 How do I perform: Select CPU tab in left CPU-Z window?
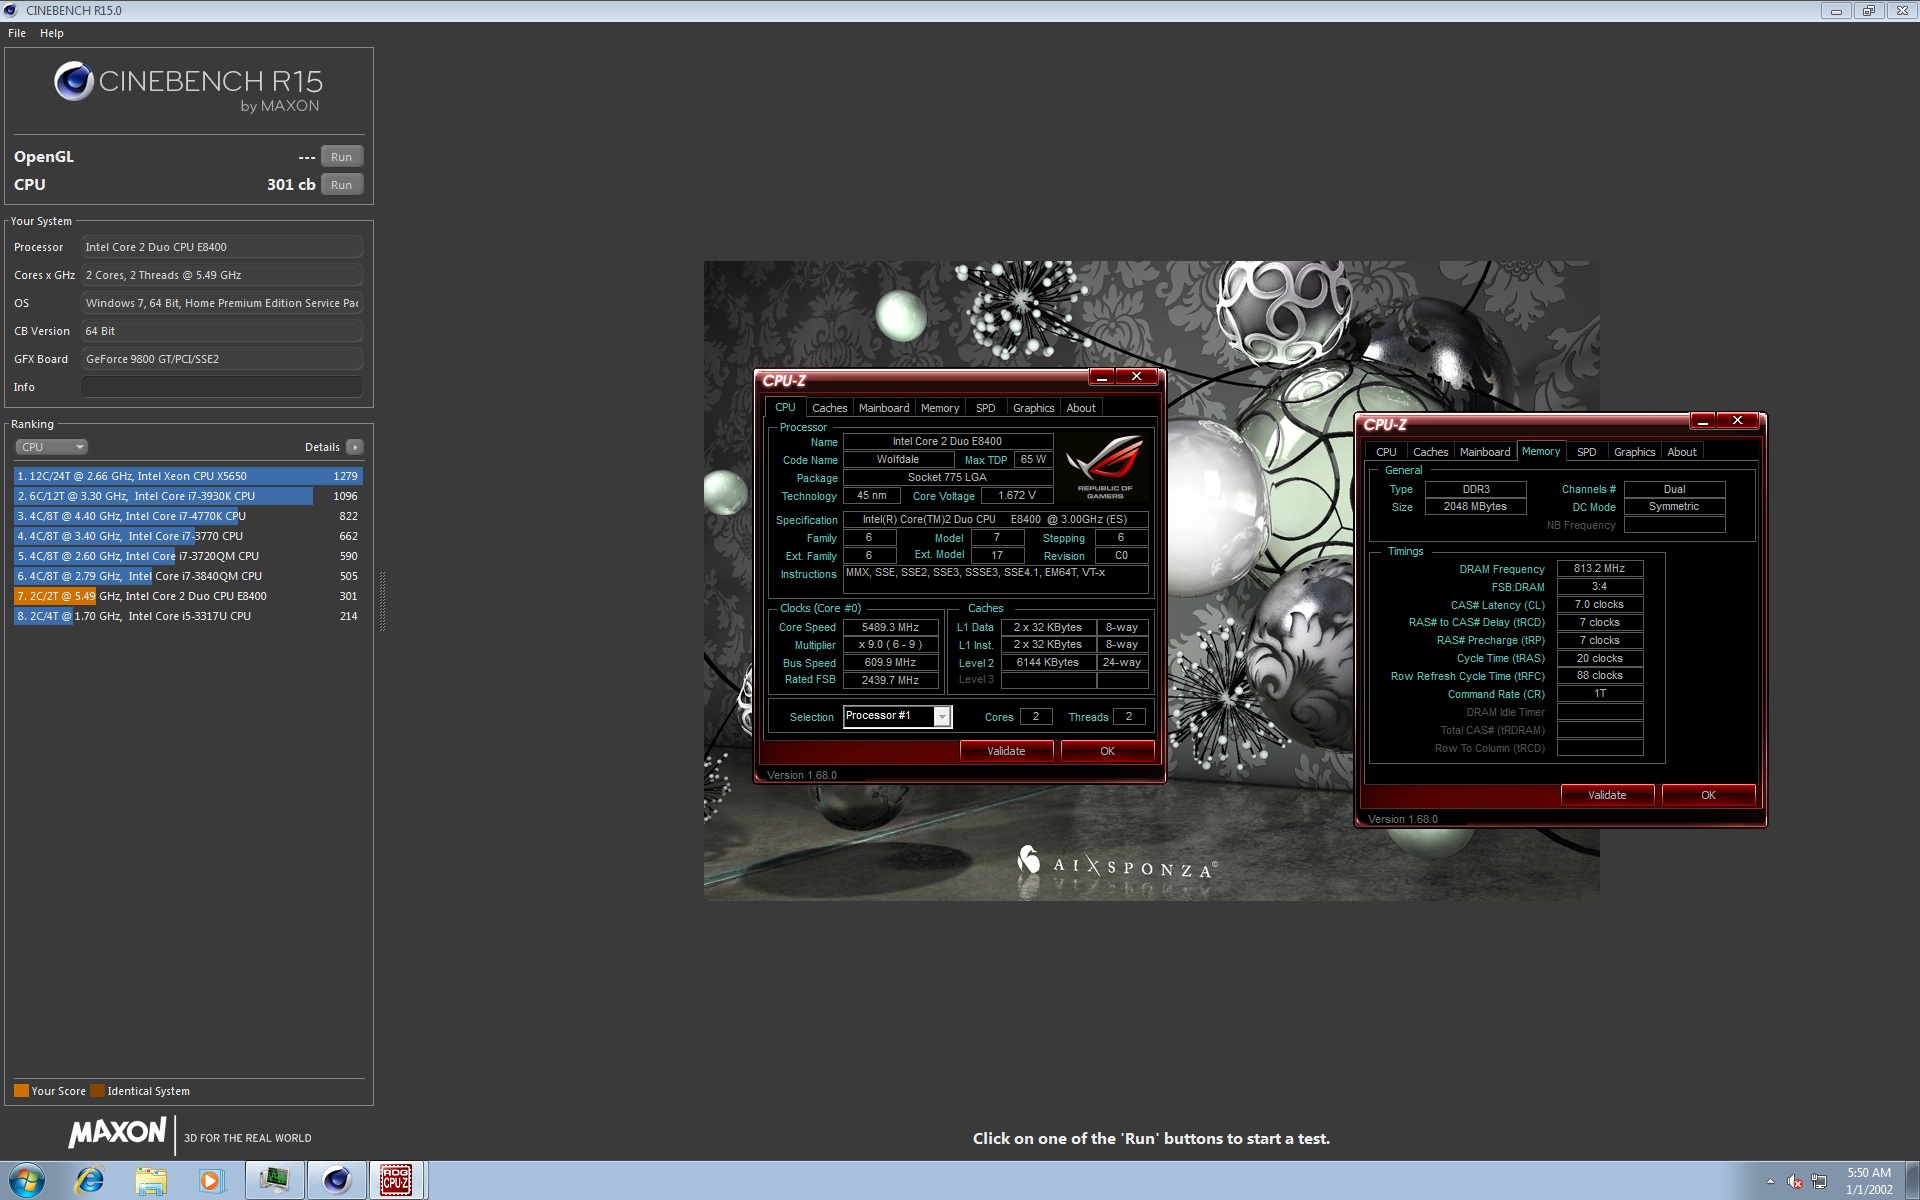coord(785,407)
